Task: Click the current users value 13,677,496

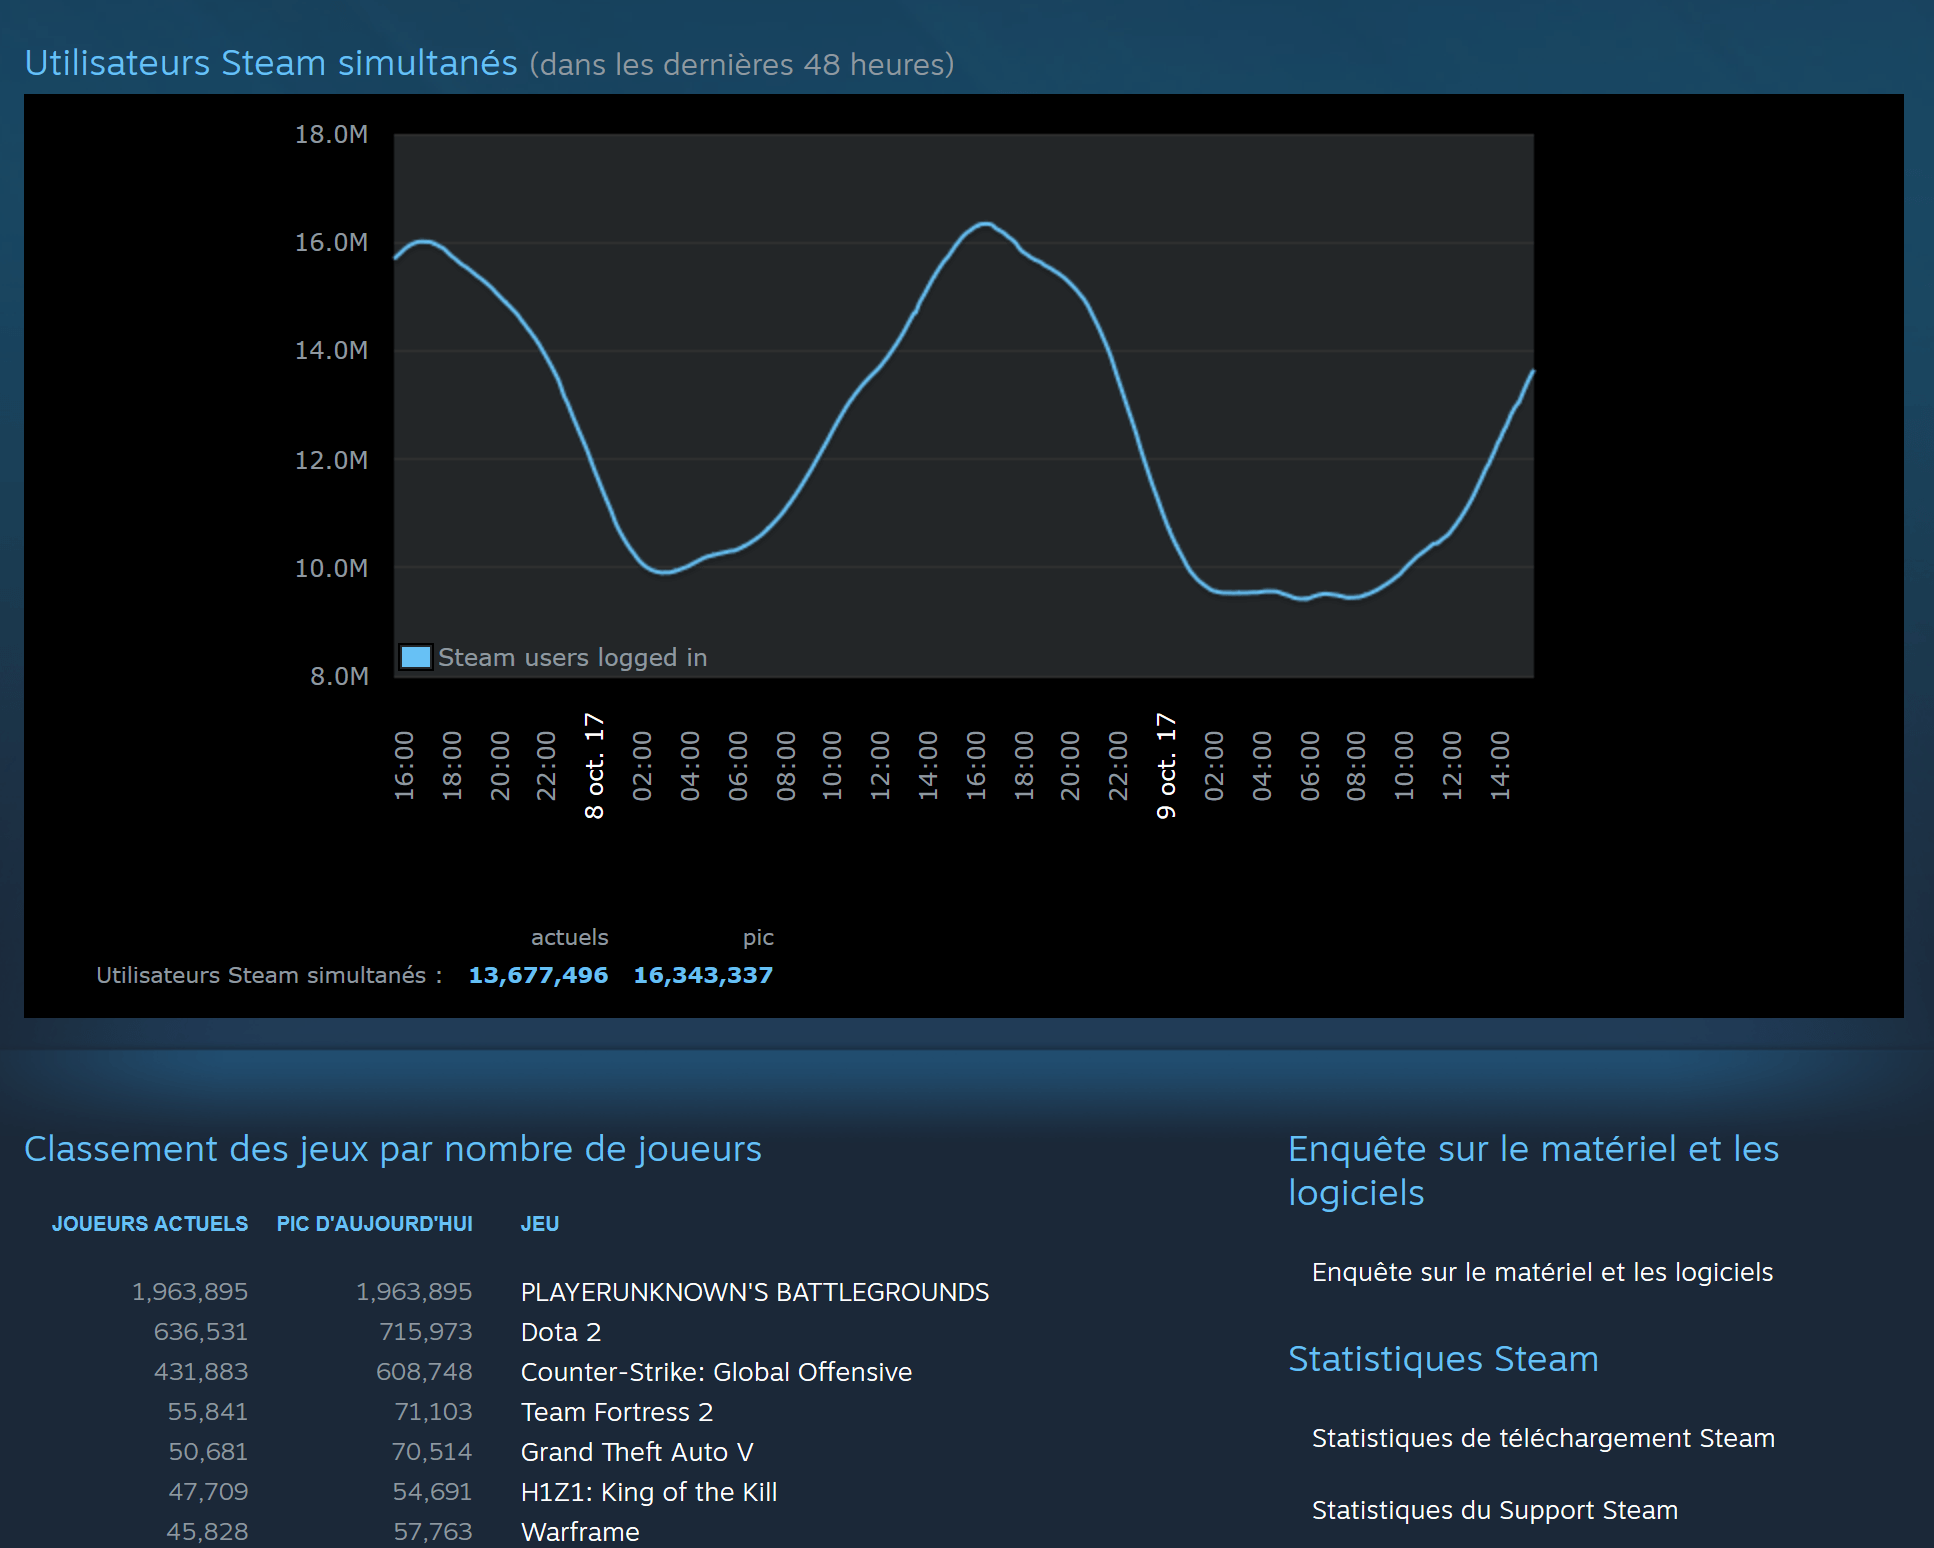Action: pos(538,975)
